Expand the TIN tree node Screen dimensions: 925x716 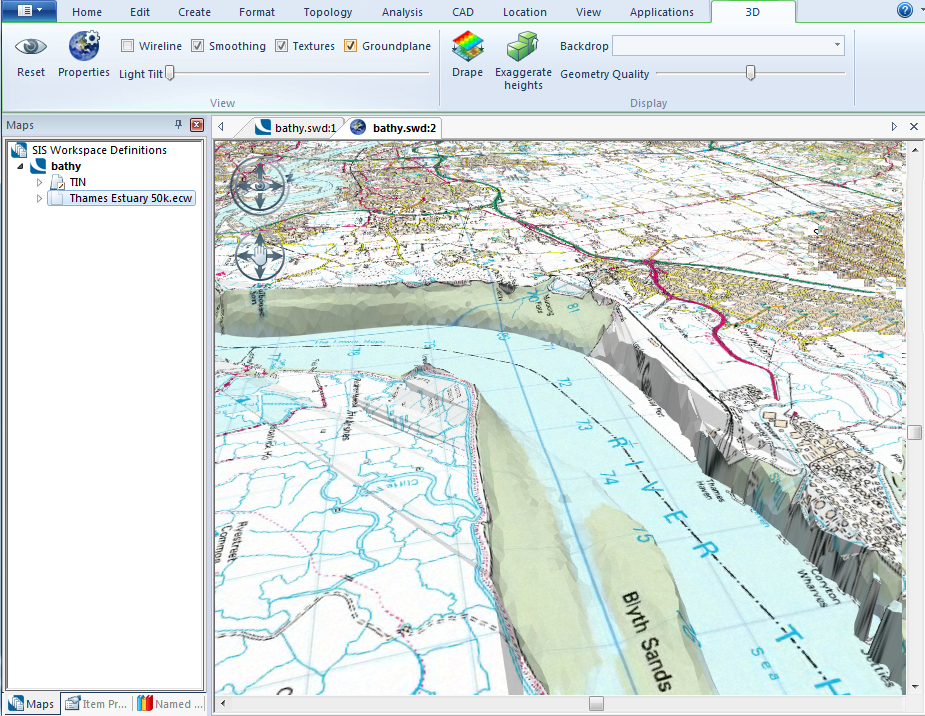[40, 182]
